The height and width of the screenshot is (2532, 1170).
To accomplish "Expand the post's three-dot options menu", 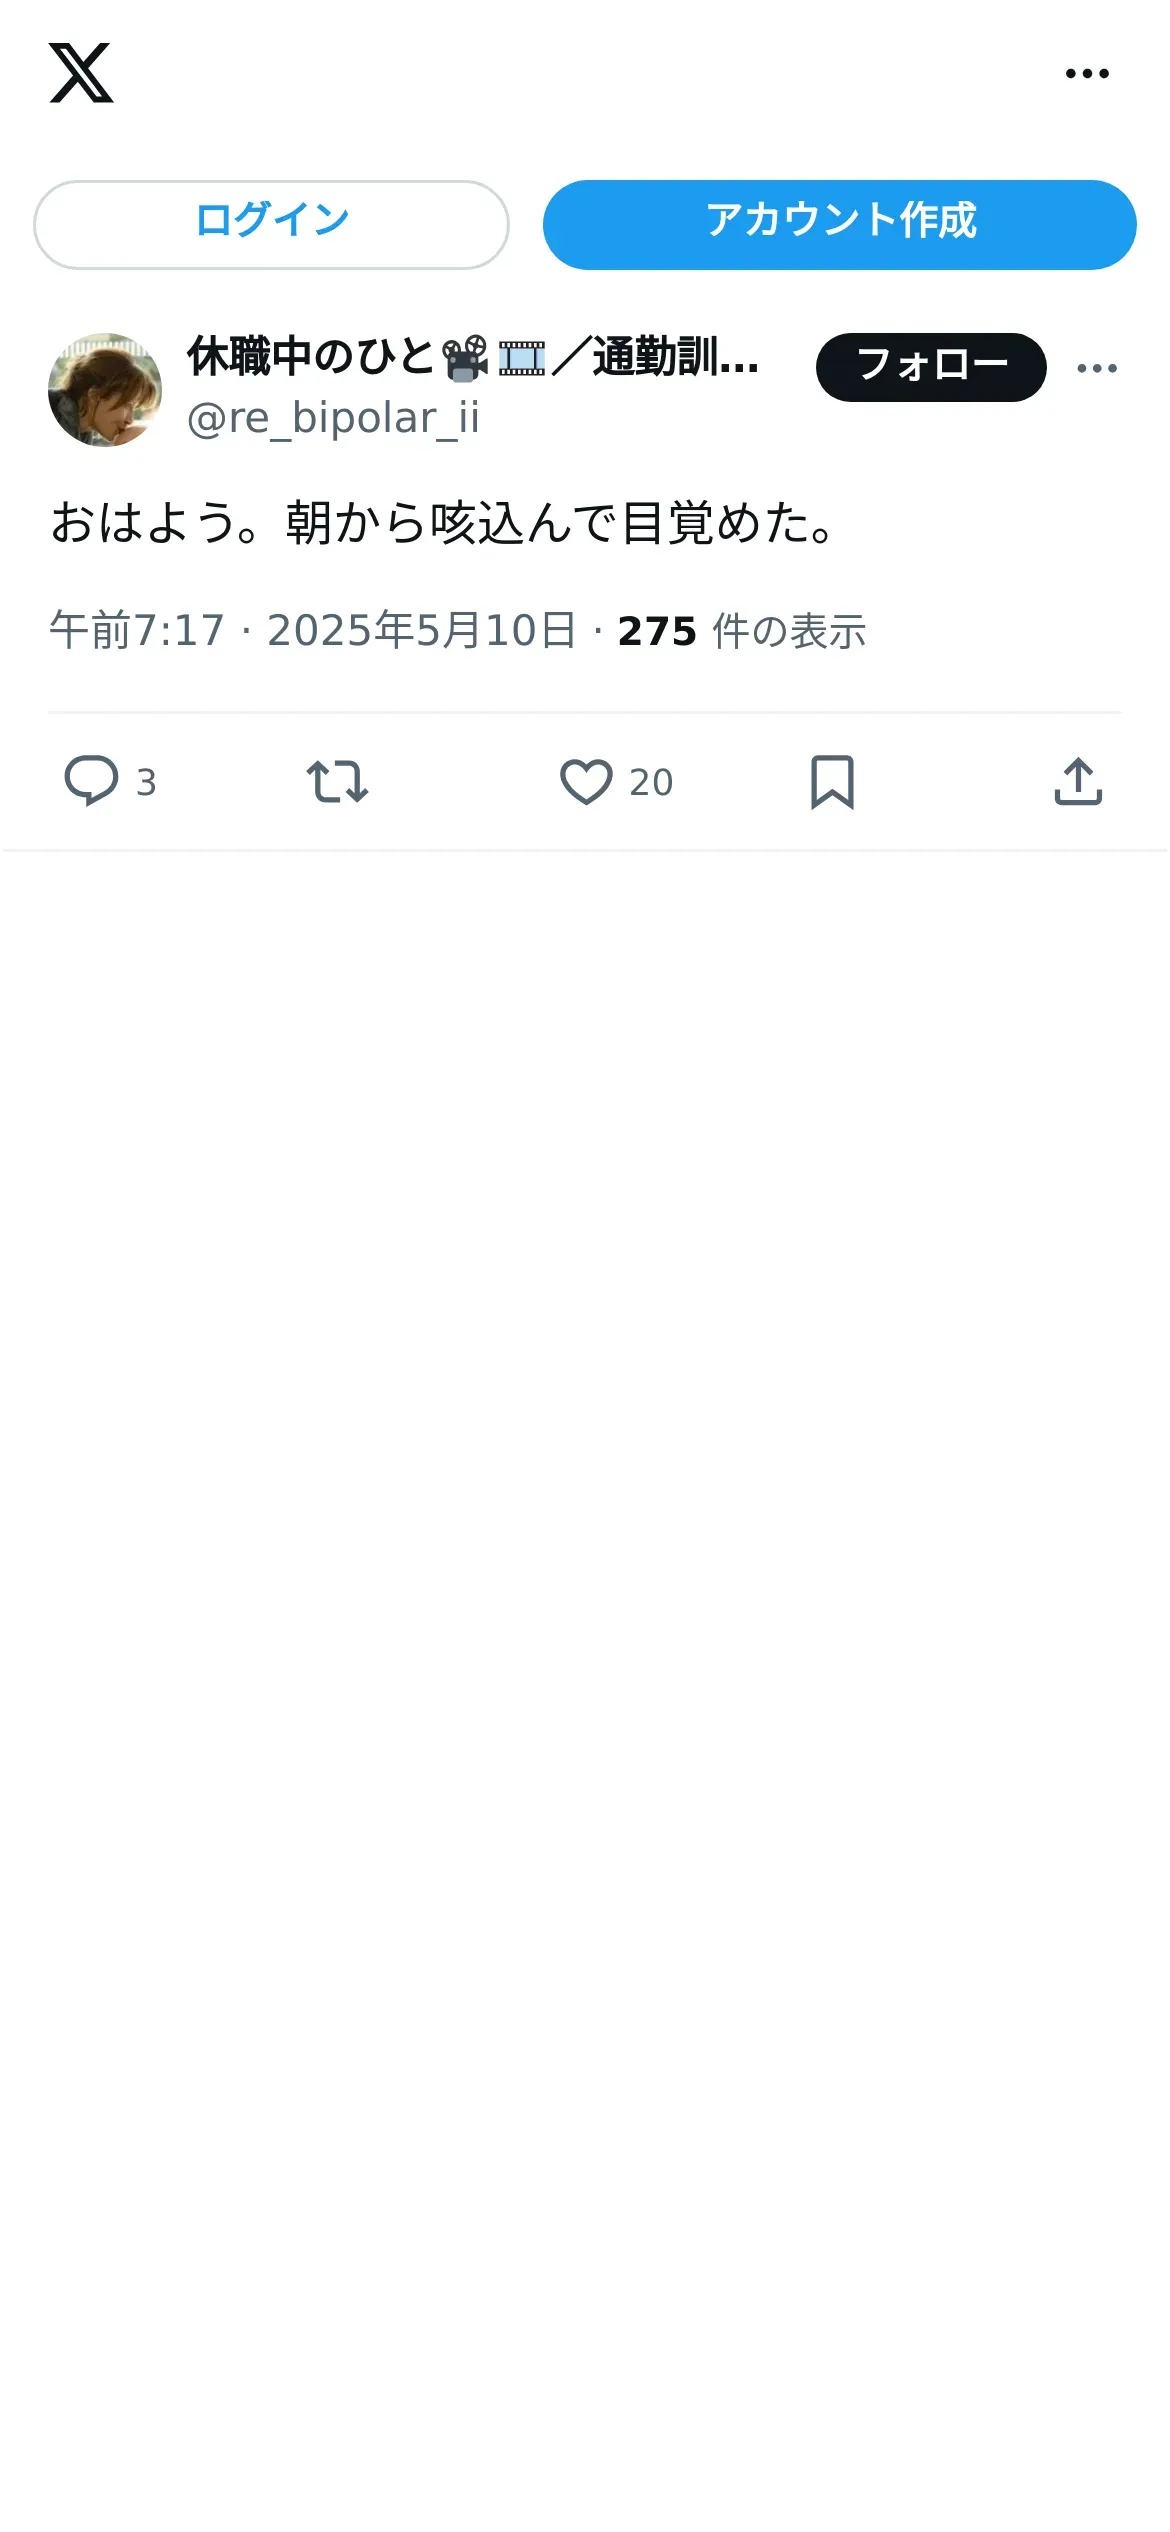I will coord(1097,368).
